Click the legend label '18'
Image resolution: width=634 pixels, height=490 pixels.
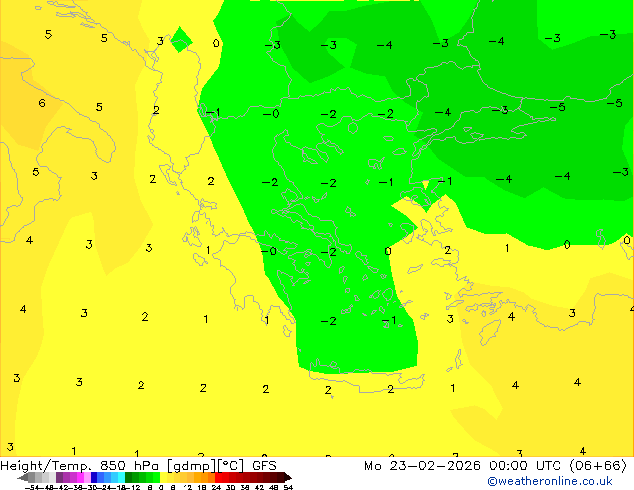202,487
